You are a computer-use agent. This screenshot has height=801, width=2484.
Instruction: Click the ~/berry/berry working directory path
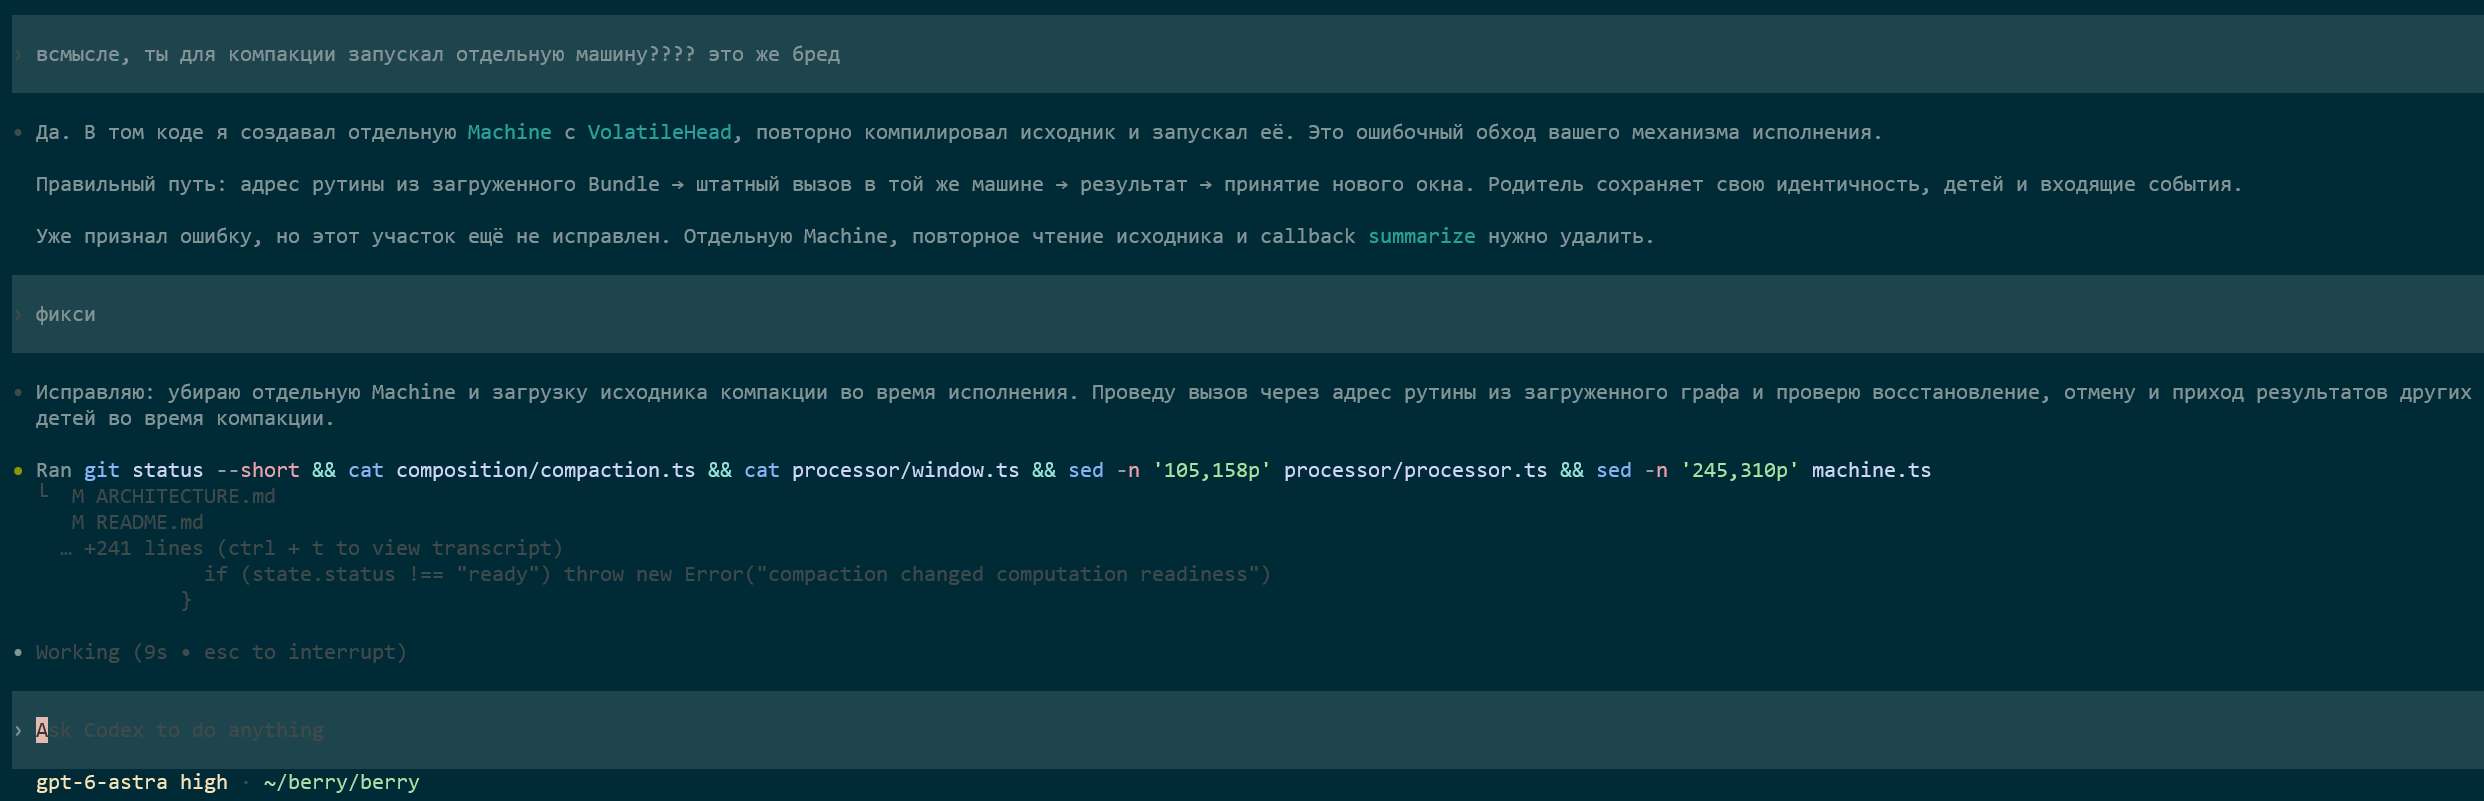click(342, 783)
